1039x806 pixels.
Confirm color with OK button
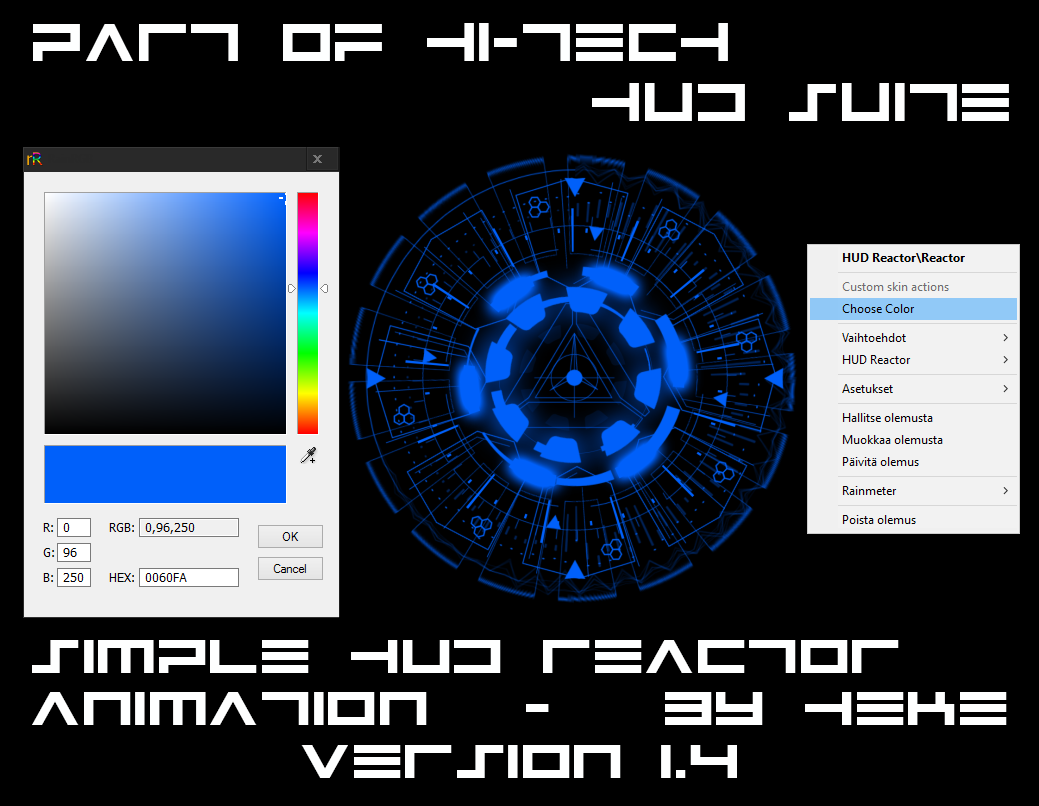click(x=290, y=536)
